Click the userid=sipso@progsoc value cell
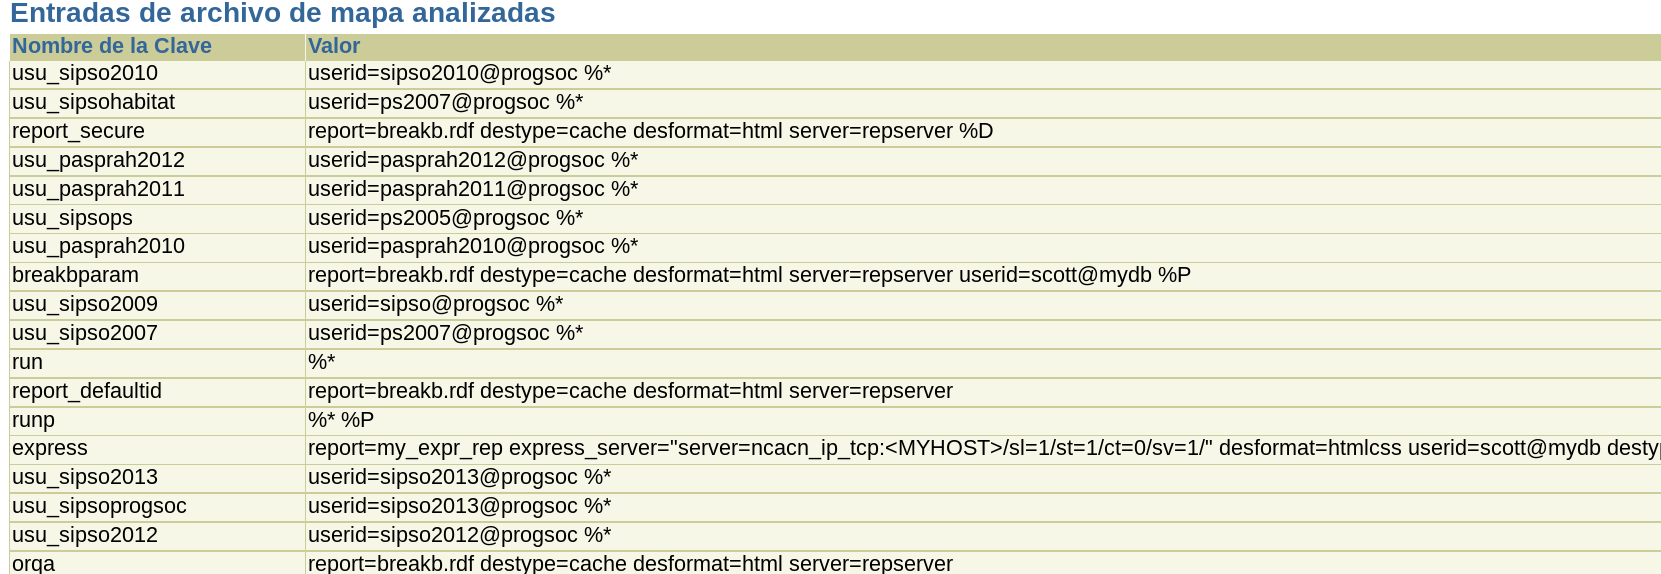The width and height of the screenshot is (1661, 574). point(435,305)
